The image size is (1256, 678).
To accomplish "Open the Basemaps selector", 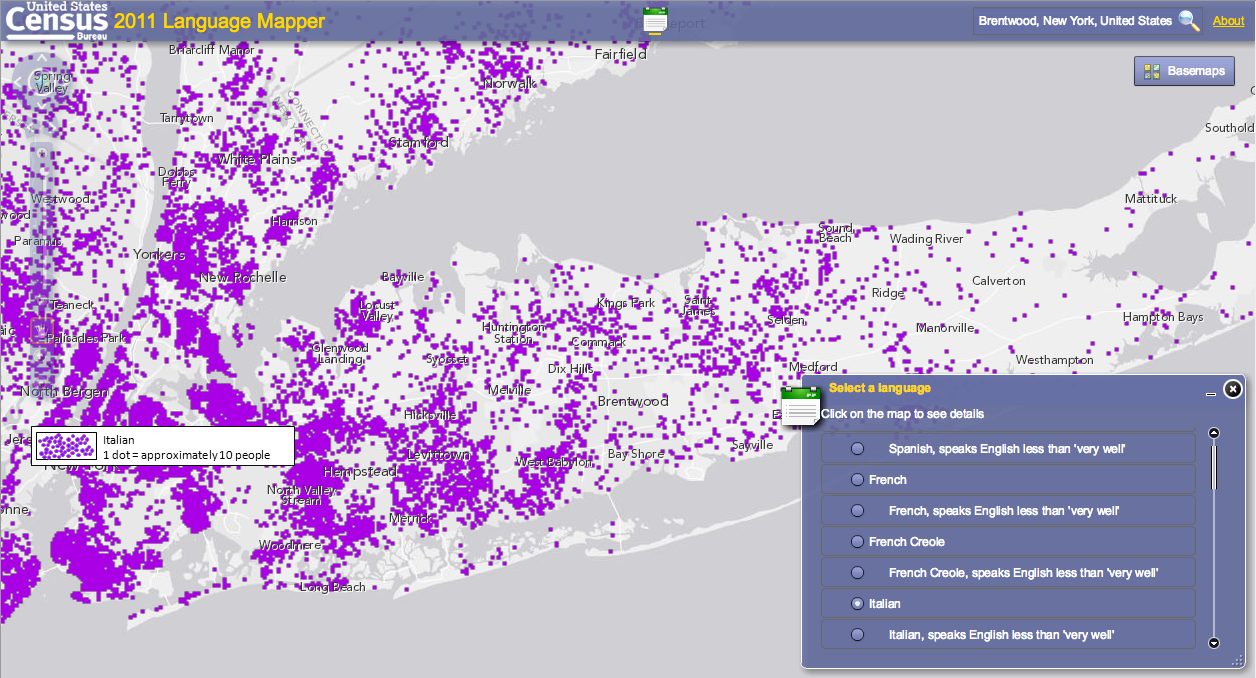I will point(1185,71).
